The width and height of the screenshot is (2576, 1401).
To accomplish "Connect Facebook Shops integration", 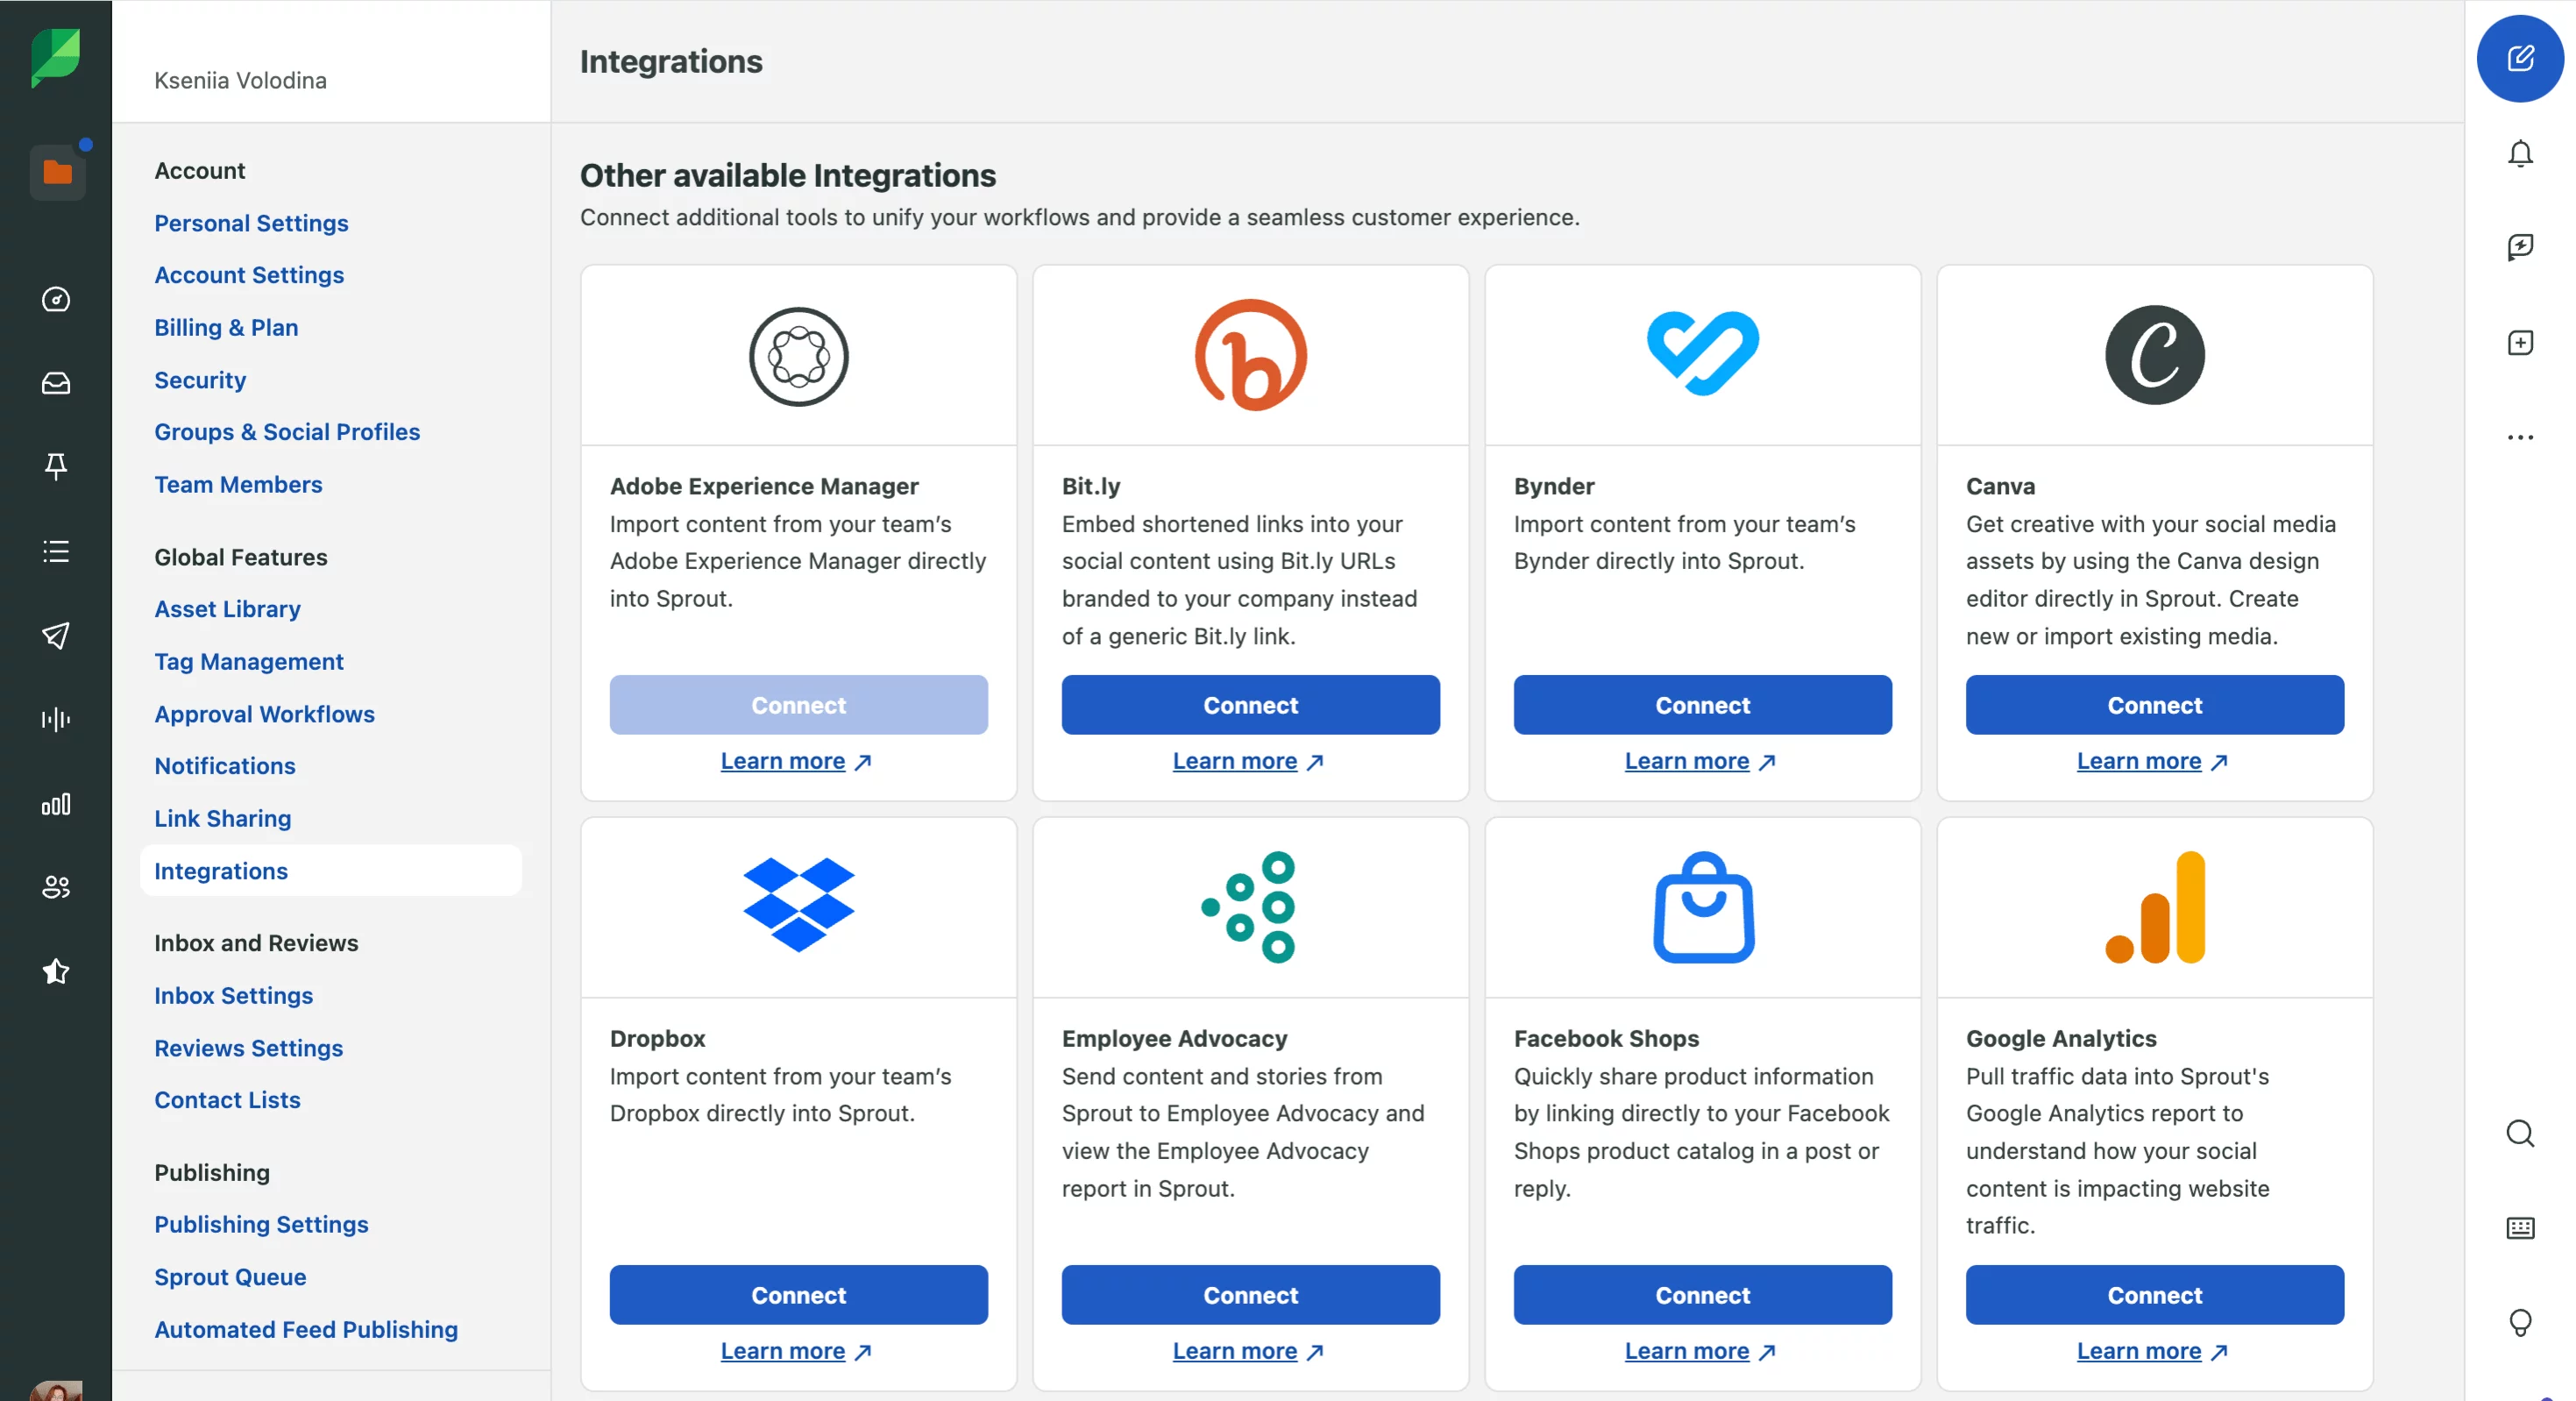I will [x=1703, y=1295].
